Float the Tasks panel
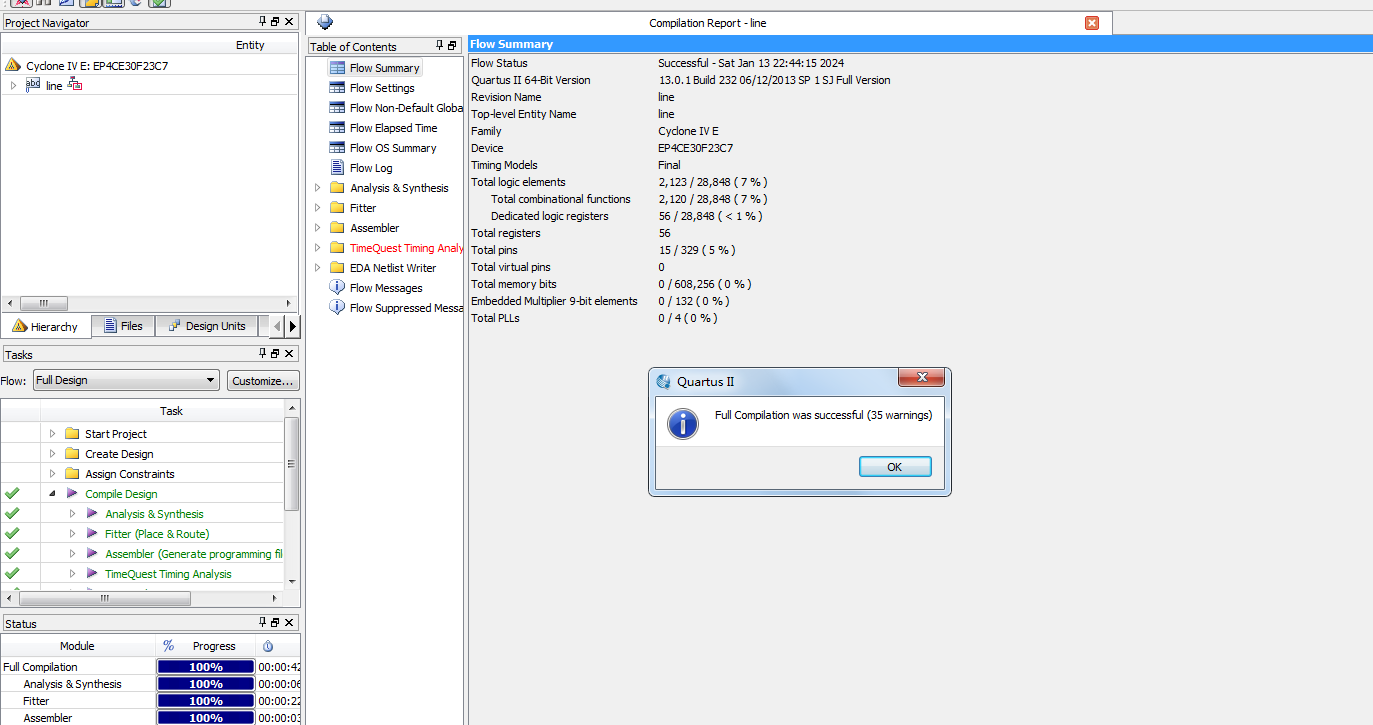Image resolution: width=1373 pixels, height=725 pixels. tap(276, 353)
